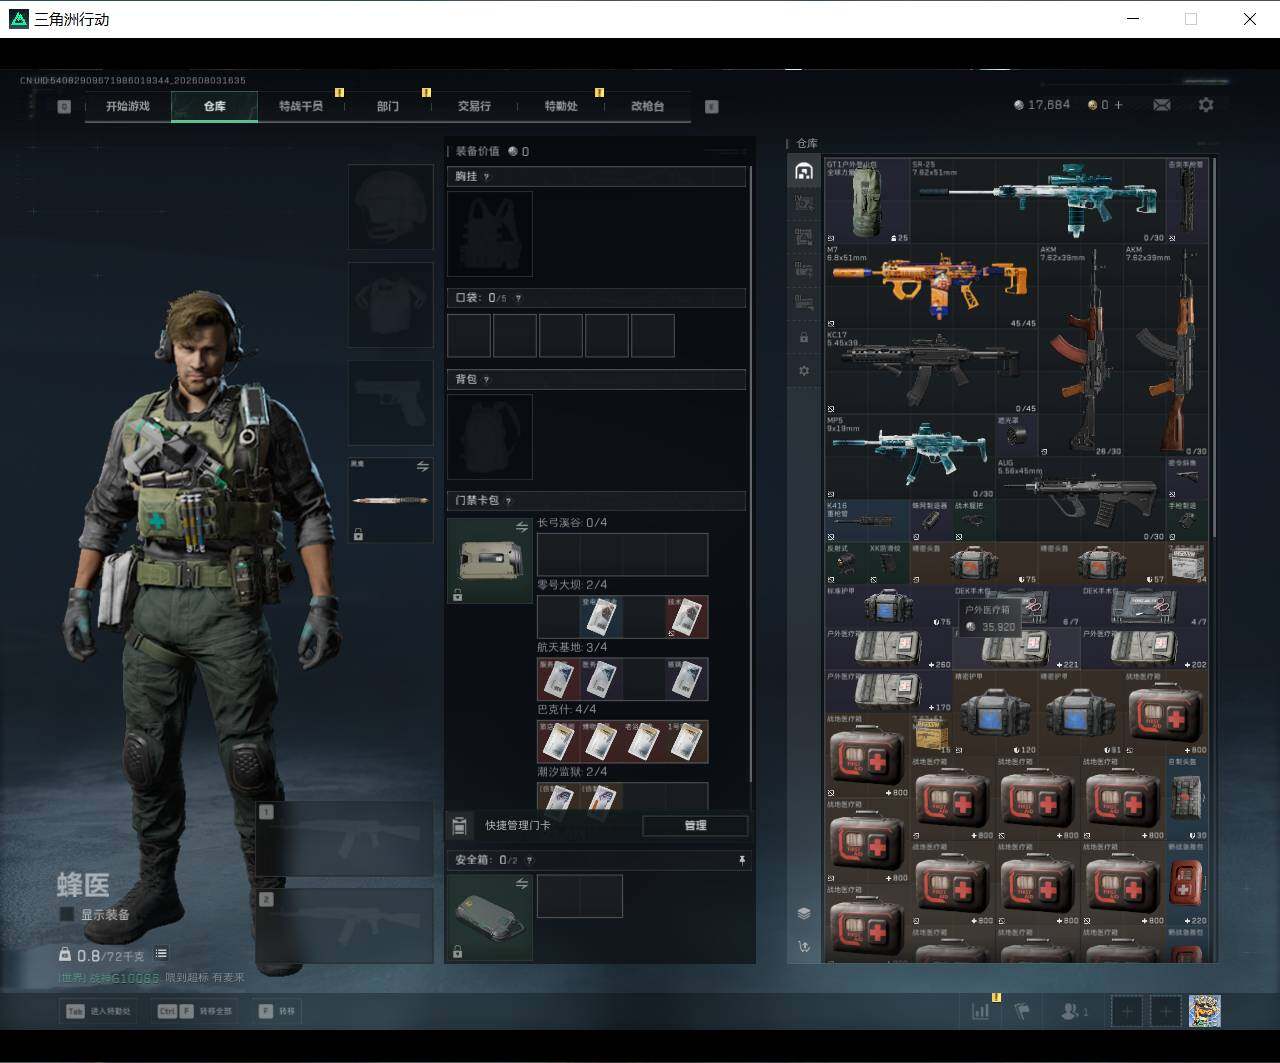Swap the melee knife slot
The width and height of the screenshot is (1280, 1063).
click(423, 467)
